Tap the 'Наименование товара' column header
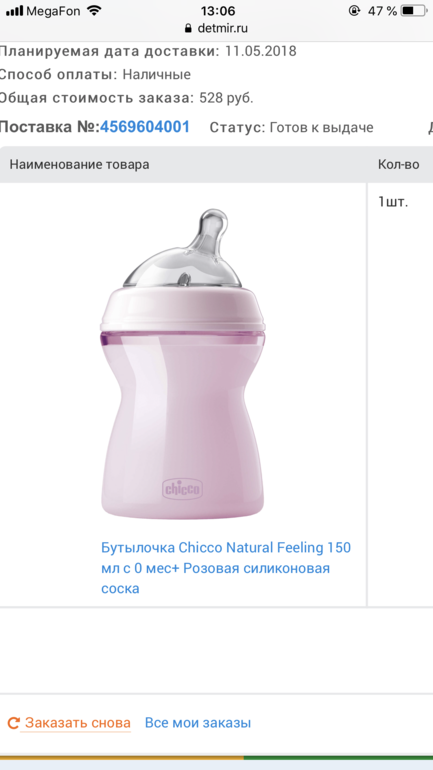 click(x=80, y=165)
